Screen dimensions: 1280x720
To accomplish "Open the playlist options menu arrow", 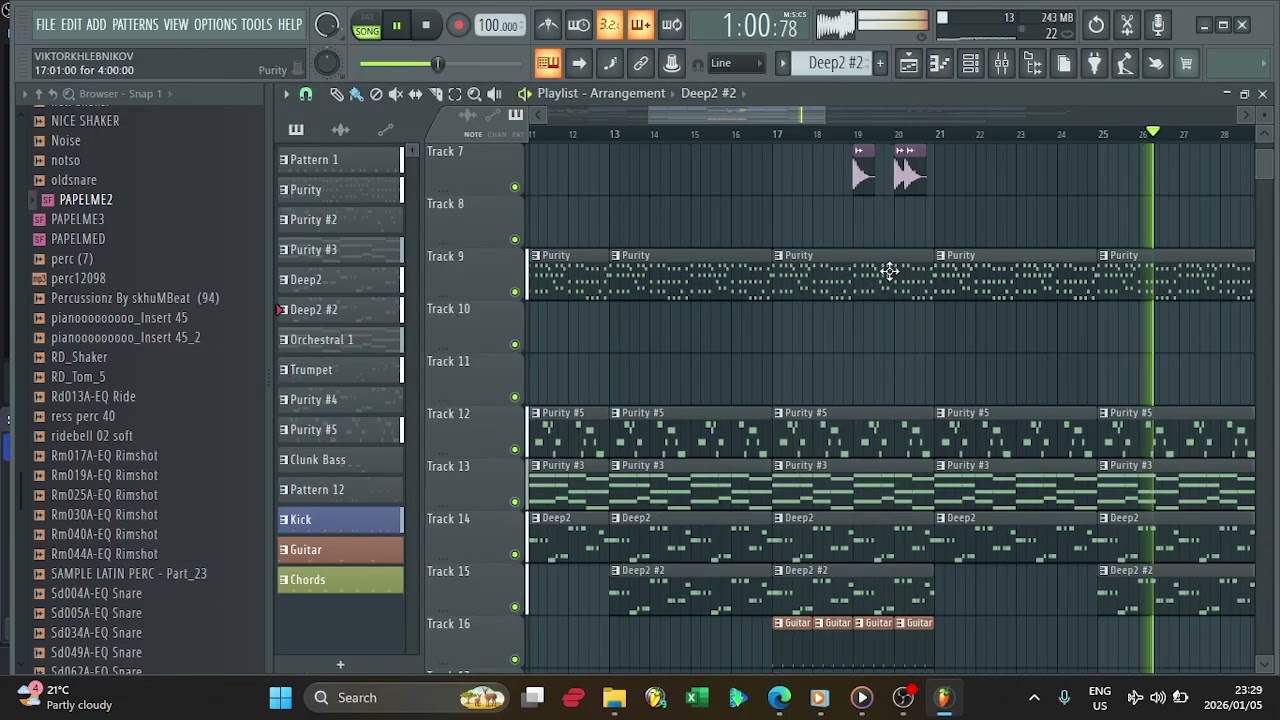I will (x=286, y=94).
